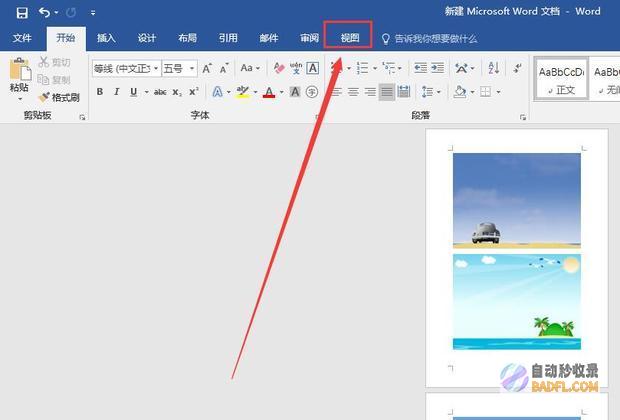Apply a multilevel list
This screenshot has height=420, width=620.
(389, 68)
